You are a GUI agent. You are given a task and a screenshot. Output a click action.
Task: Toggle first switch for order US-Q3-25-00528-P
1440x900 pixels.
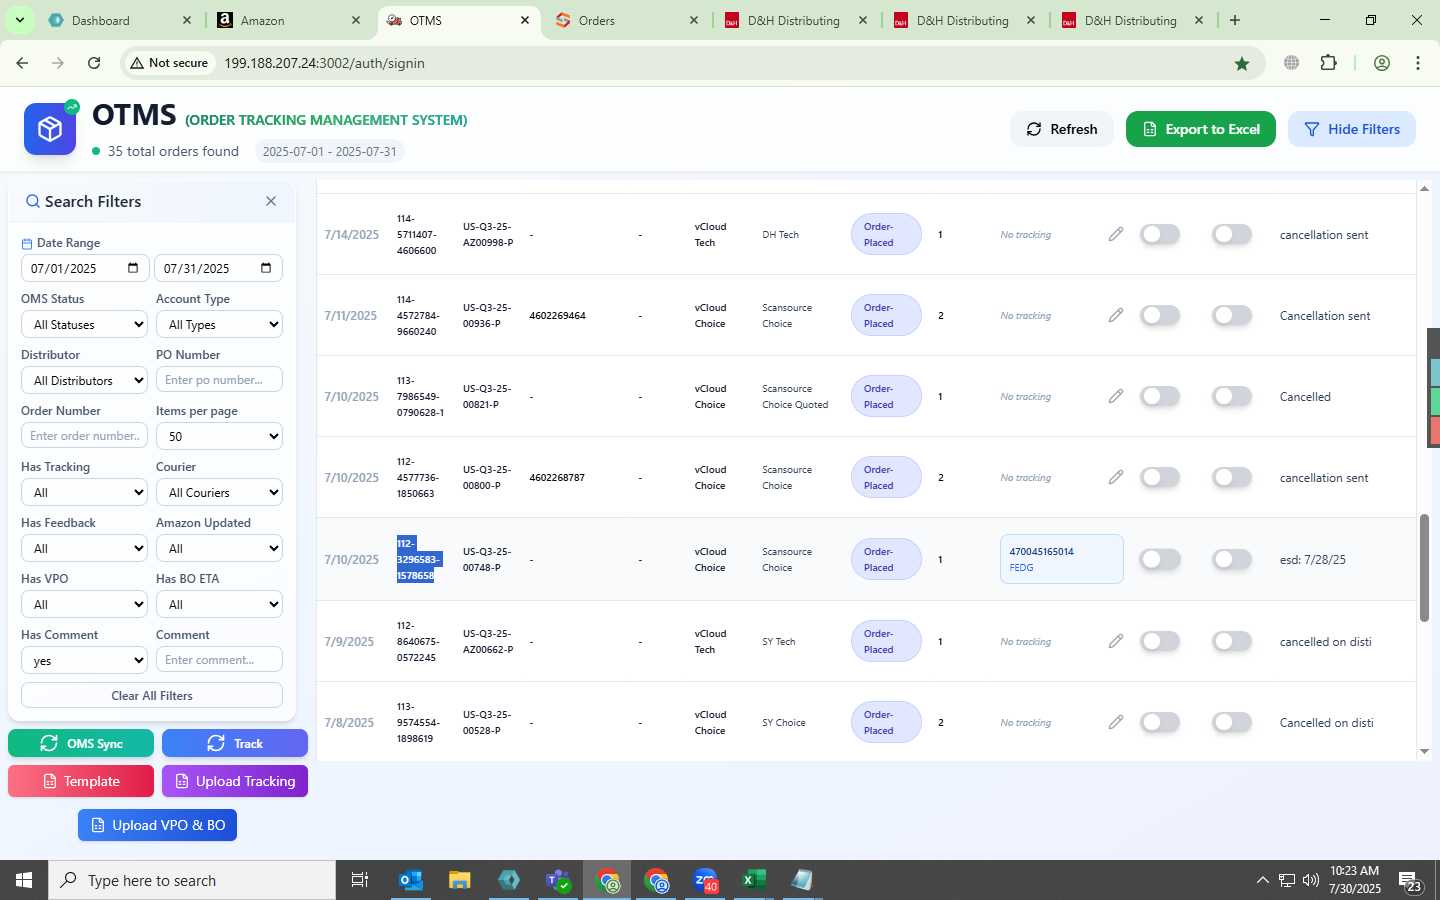(1160, 722)
